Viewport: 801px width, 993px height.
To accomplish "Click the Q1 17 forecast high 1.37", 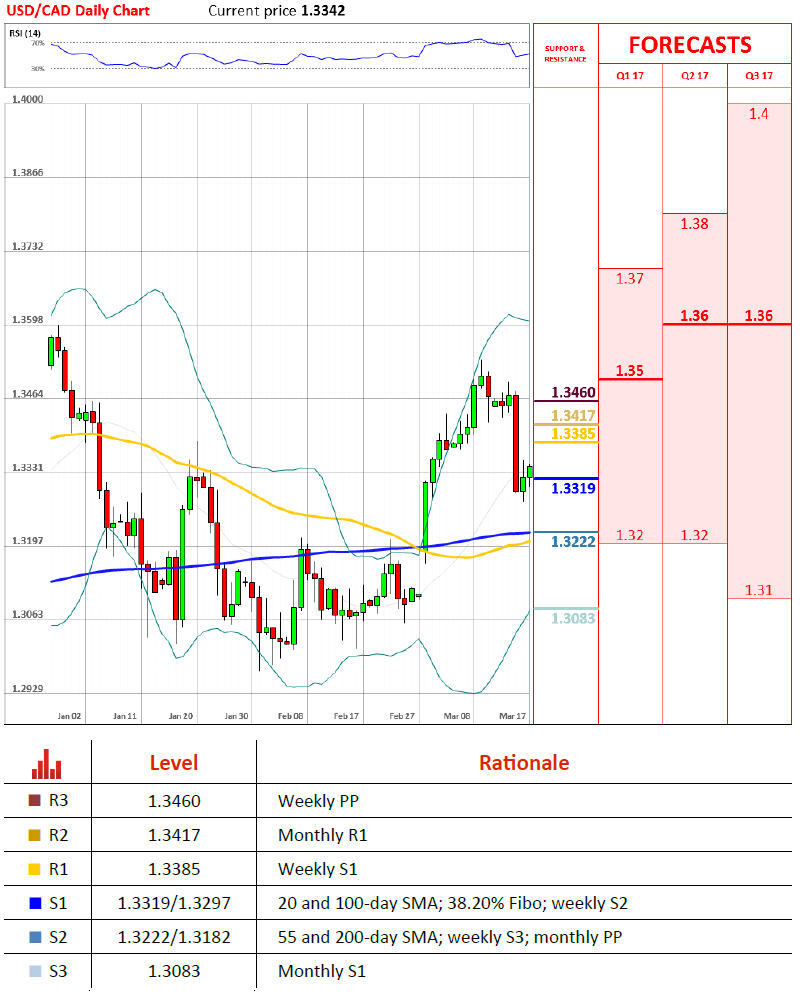I will pos(630,279).
